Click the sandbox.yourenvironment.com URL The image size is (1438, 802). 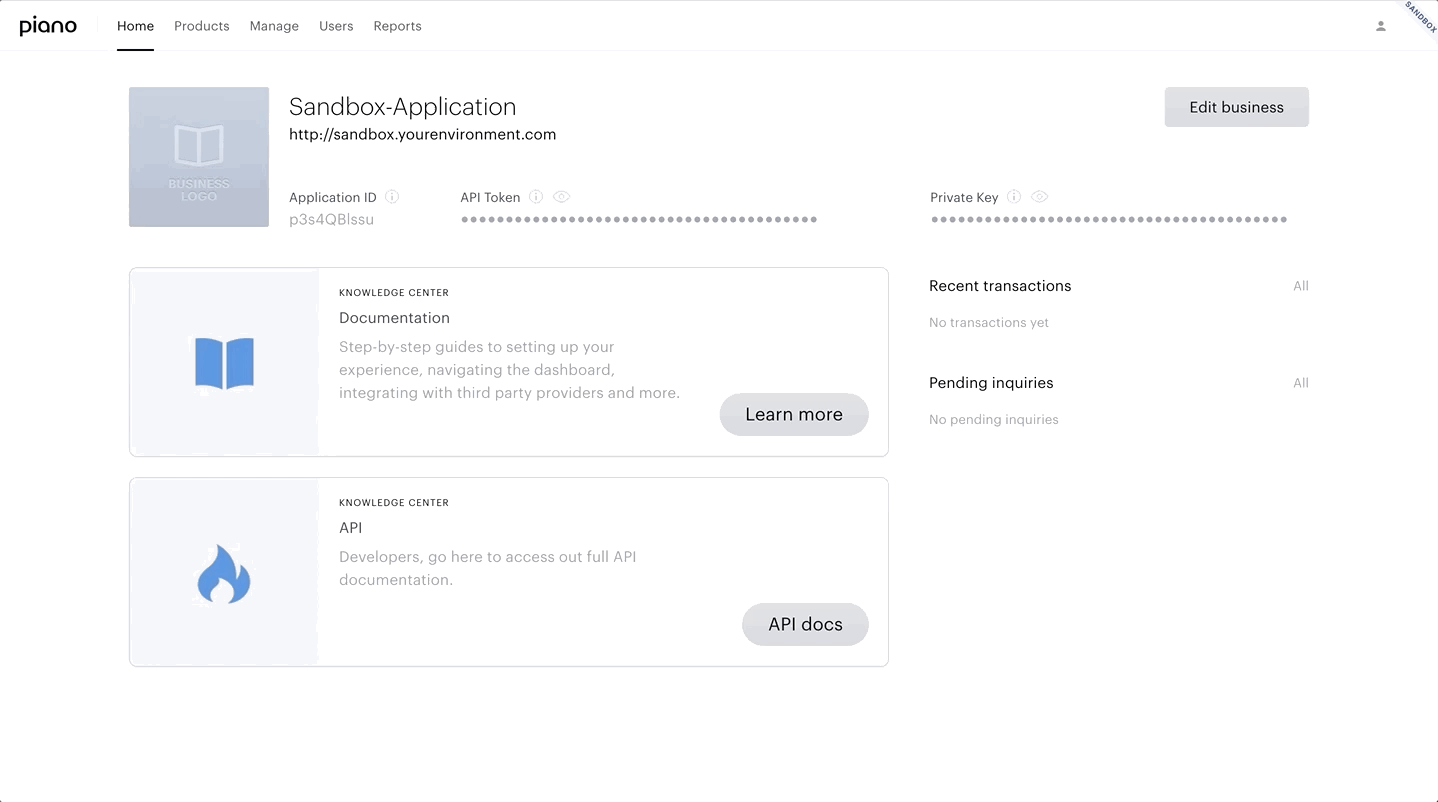click(422, 134)
